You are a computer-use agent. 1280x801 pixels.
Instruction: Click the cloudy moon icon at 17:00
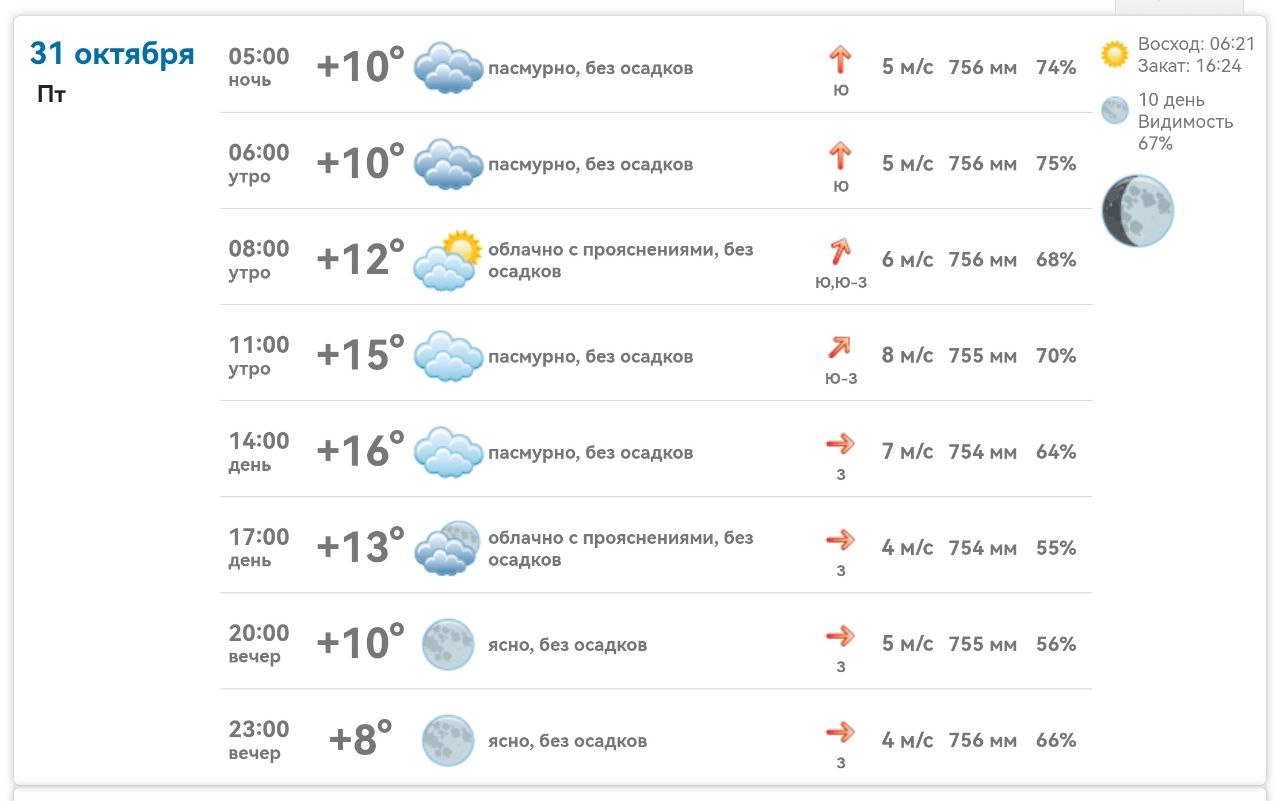pos(448,548)
